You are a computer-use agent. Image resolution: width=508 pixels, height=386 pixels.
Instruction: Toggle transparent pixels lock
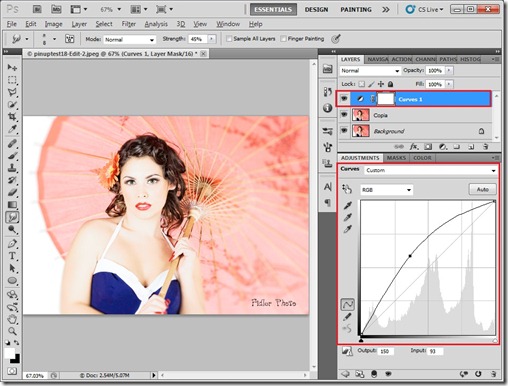[362, 84]
